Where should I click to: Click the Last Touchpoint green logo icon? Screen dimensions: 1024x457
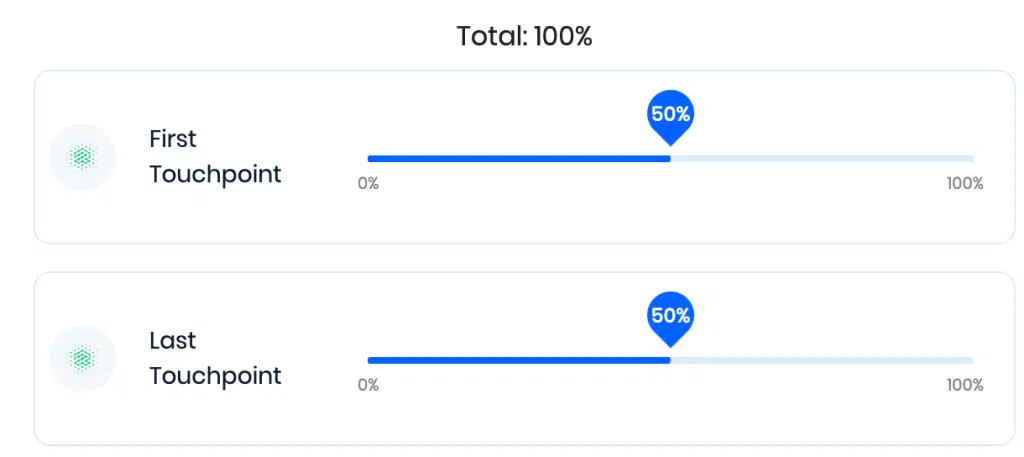(82, 358)
